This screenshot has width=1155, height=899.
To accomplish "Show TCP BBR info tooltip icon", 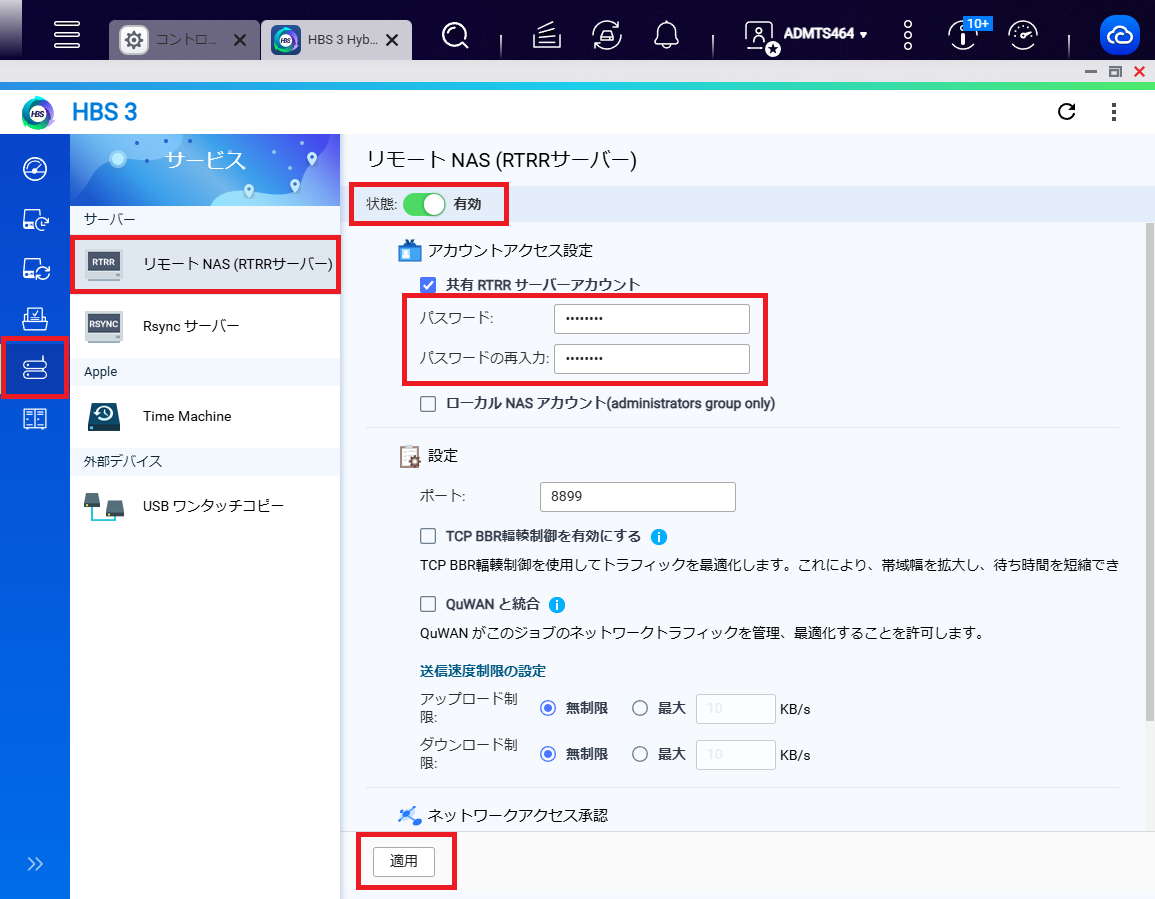I will pyautogui.click(x=659, y=537).
